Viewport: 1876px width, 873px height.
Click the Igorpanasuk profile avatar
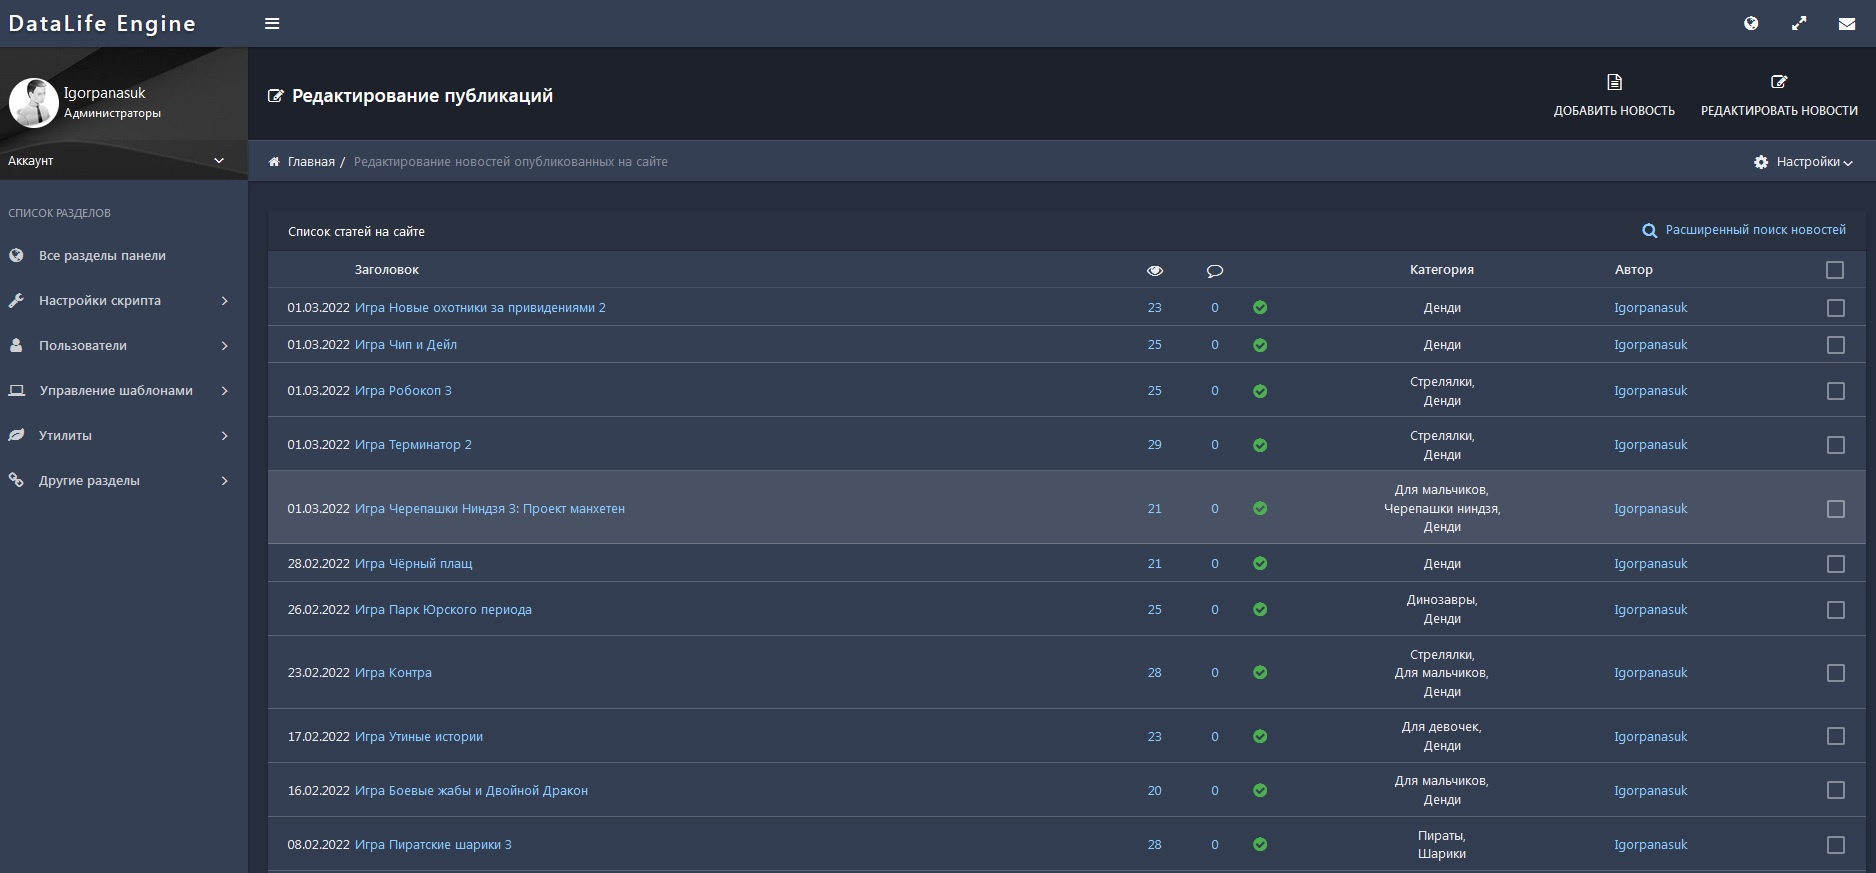(x=34, y=103)
